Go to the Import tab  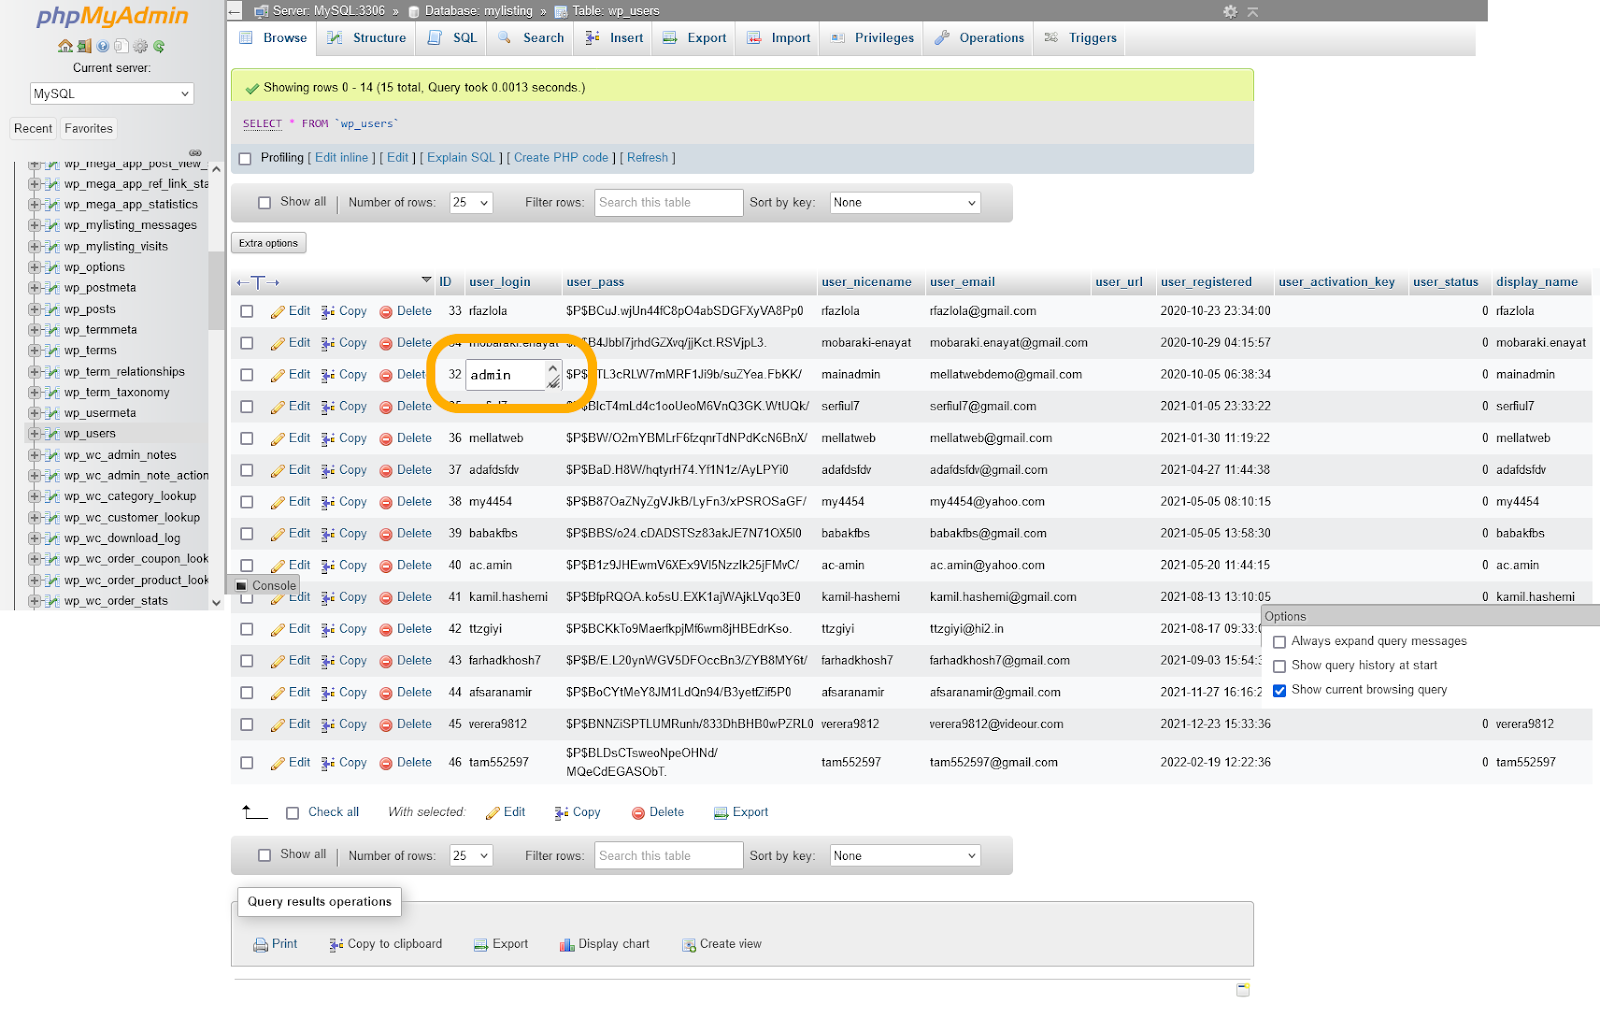[779, 38]
